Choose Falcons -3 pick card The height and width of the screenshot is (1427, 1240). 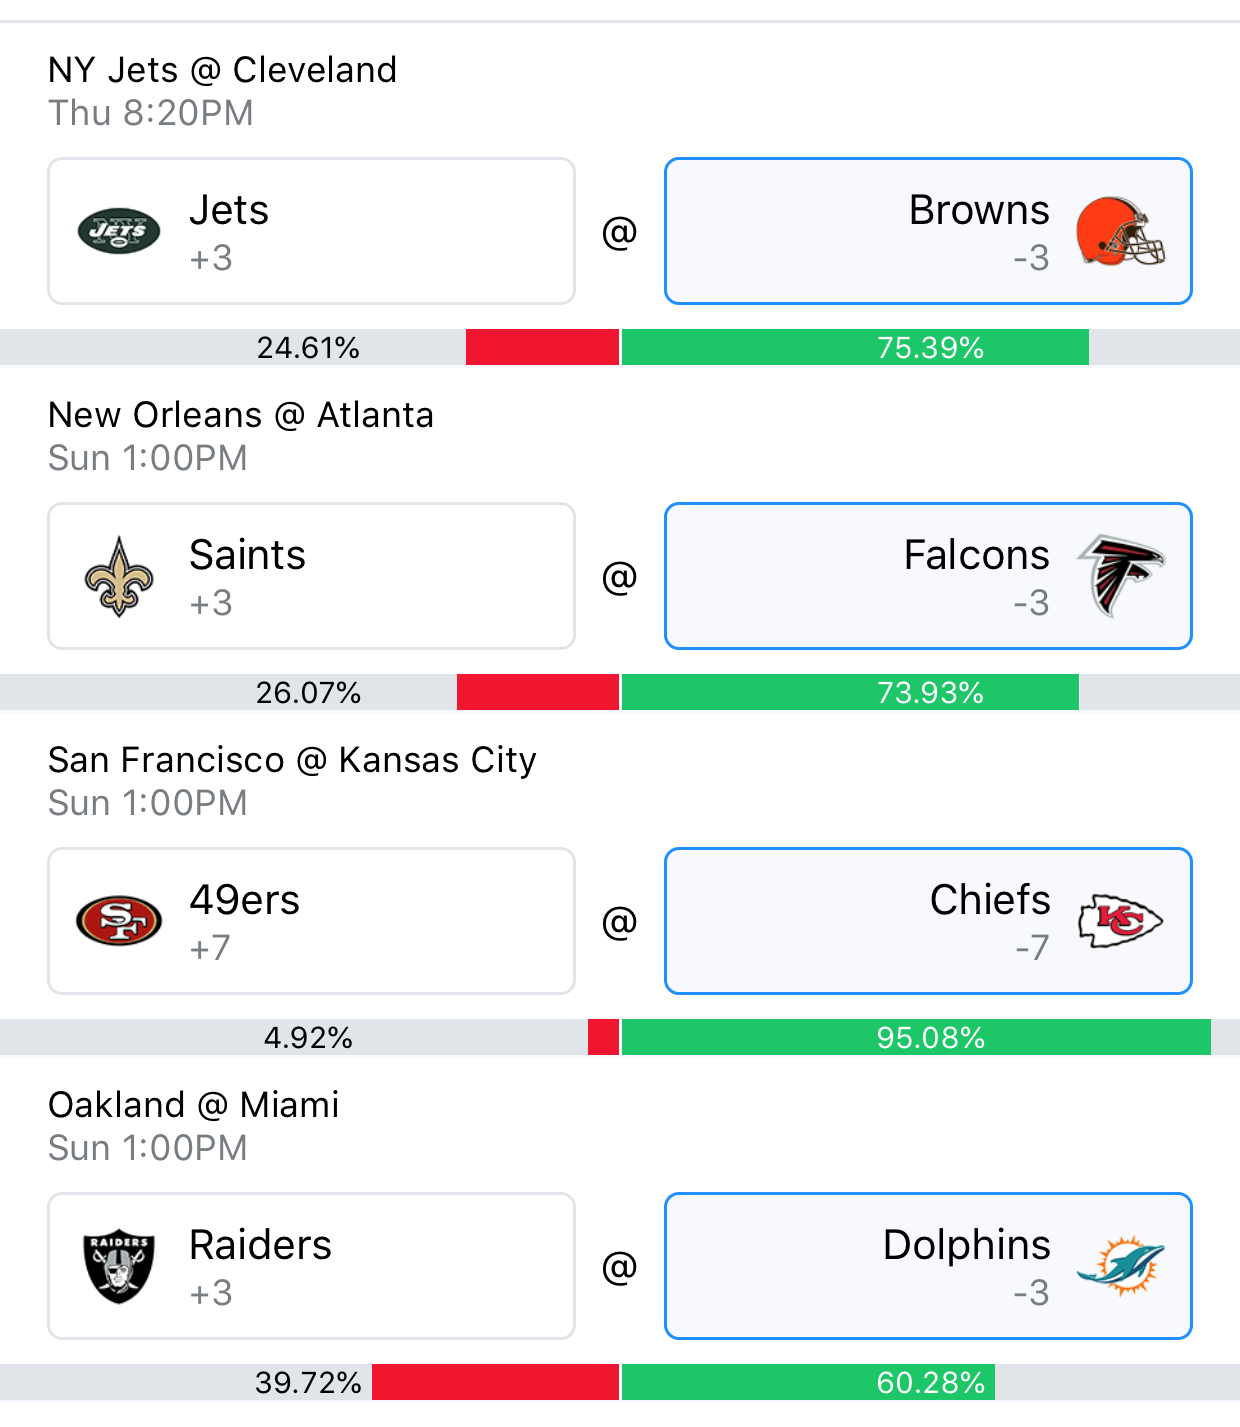tap(928, 576)
